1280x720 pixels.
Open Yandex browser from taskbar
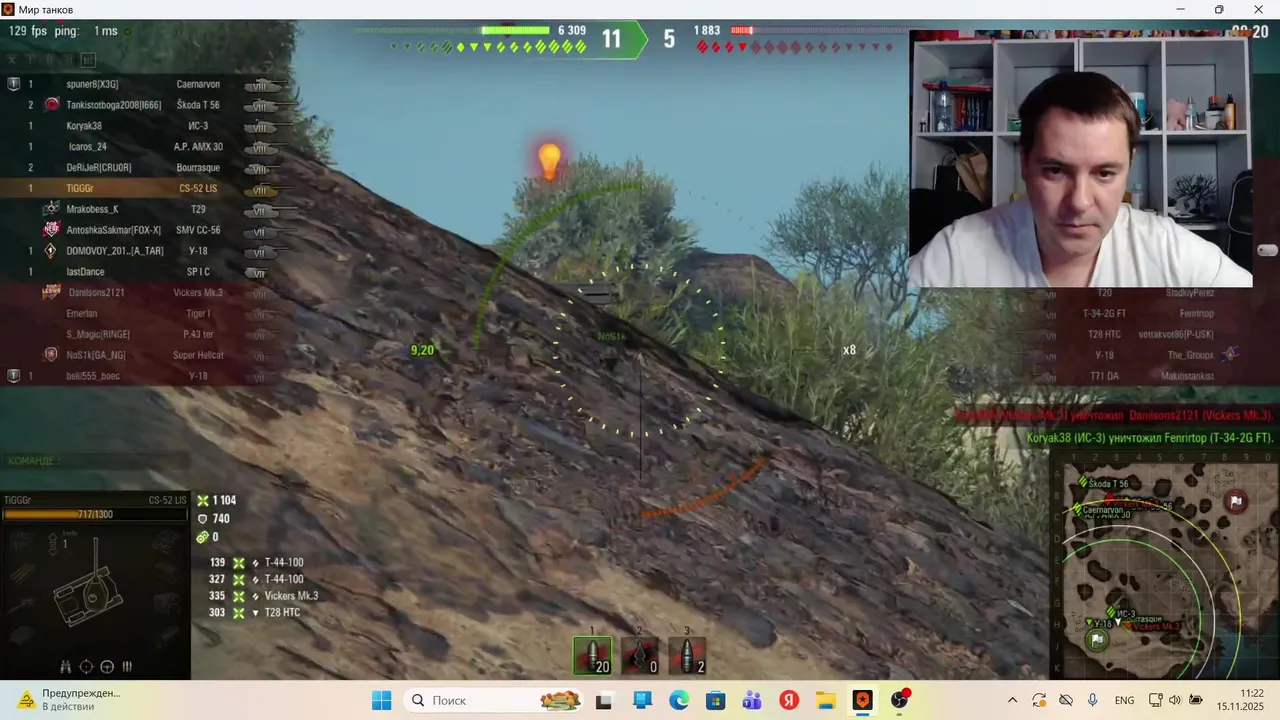(x=789, y=700)
